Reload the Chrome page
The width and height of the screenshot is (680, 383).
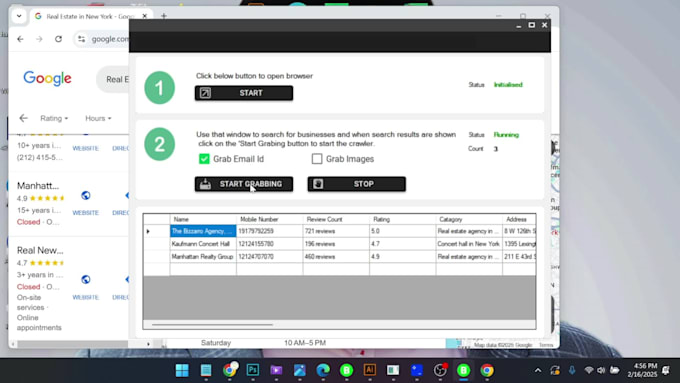tap(58, 39)
